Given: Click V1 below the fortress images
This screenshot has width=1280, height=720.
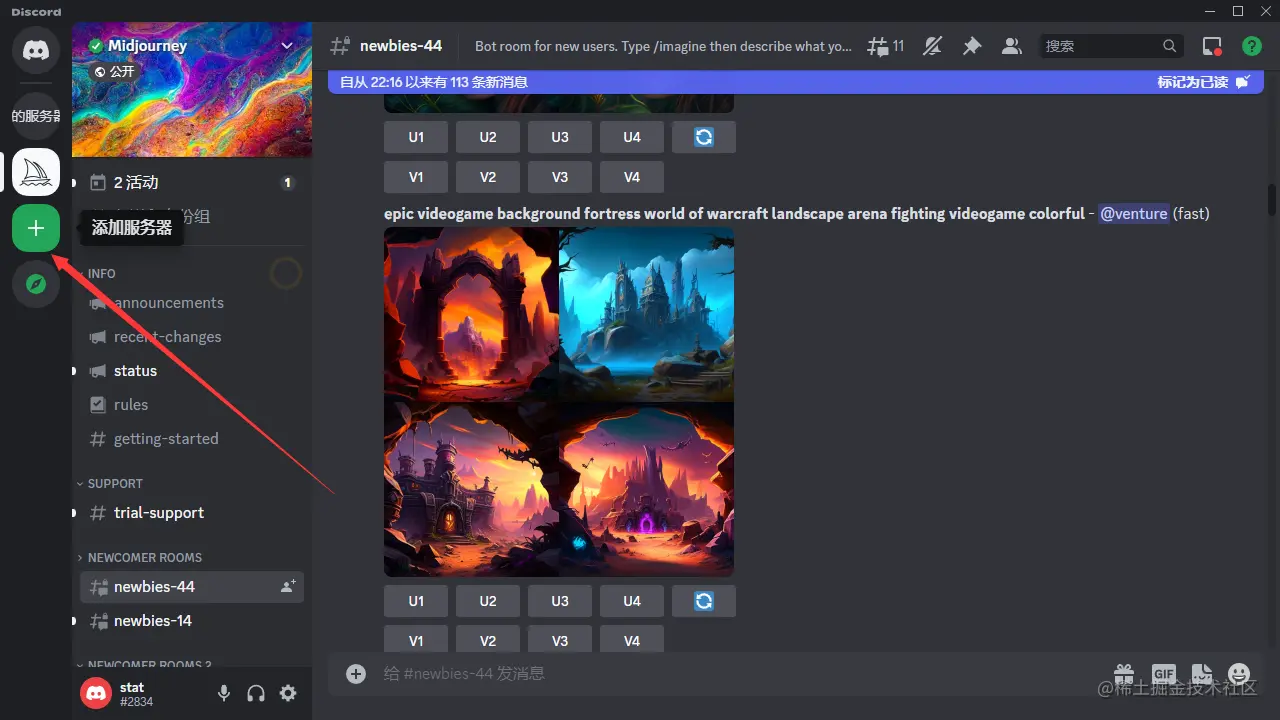Looking at the screenshot, I should [x=416, y=639].
